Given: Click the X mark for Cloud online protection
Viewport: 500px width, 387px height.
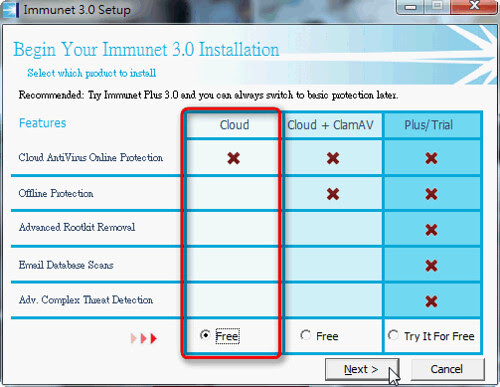Looking at the screenshot, I should (234, 158).
